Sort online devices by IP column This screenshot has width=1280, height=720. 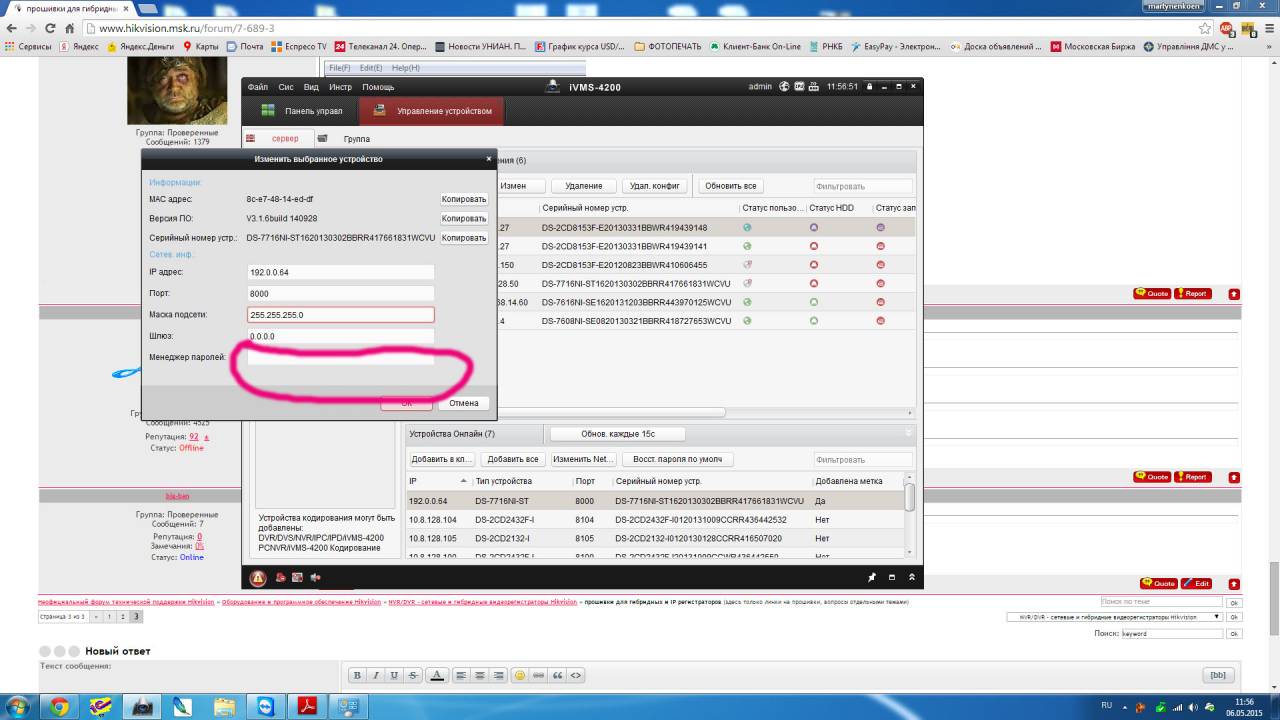(x=438, y=481)
